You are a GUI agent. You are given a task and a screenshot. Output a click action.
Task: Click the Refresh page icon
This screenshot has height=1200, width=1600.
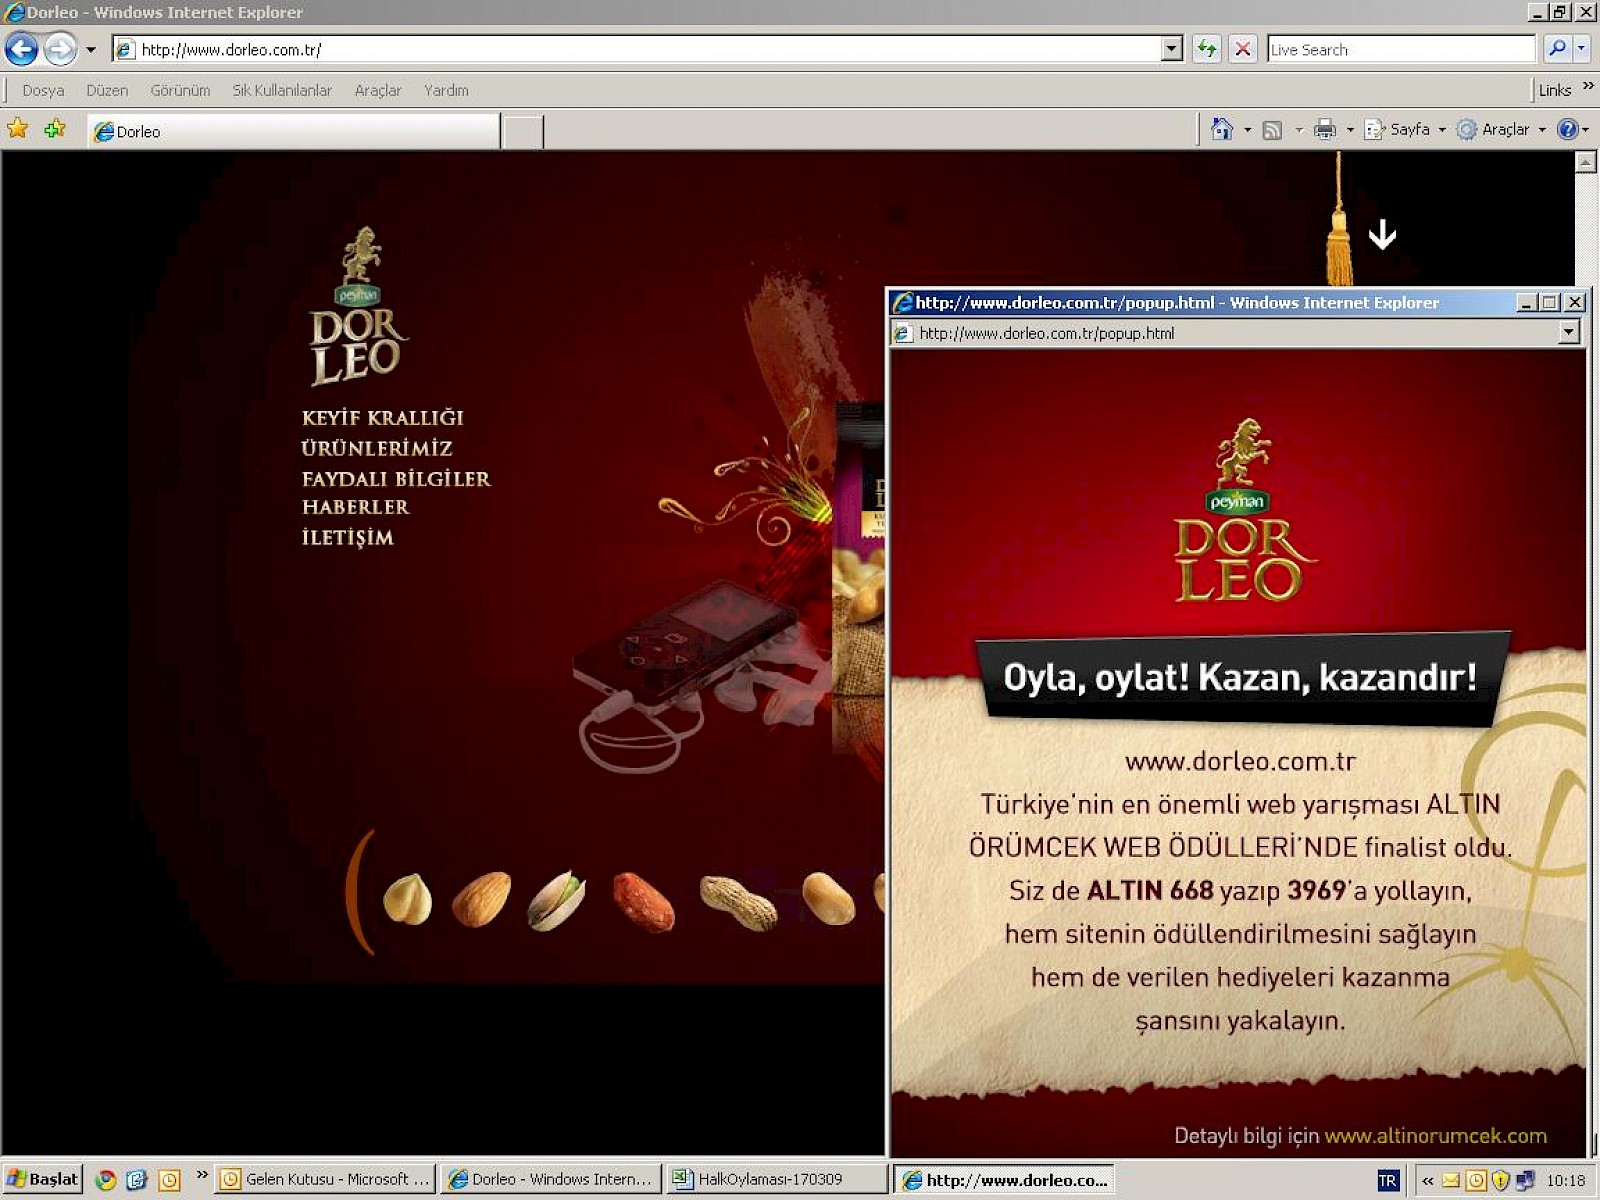(x=1207, y=49)
